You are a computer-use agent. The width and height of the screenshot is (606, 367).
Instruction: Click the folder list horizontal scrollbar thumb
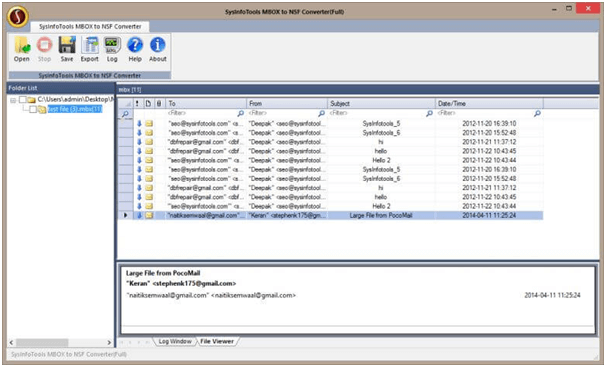pyautogui.click(x=42, y=342)
